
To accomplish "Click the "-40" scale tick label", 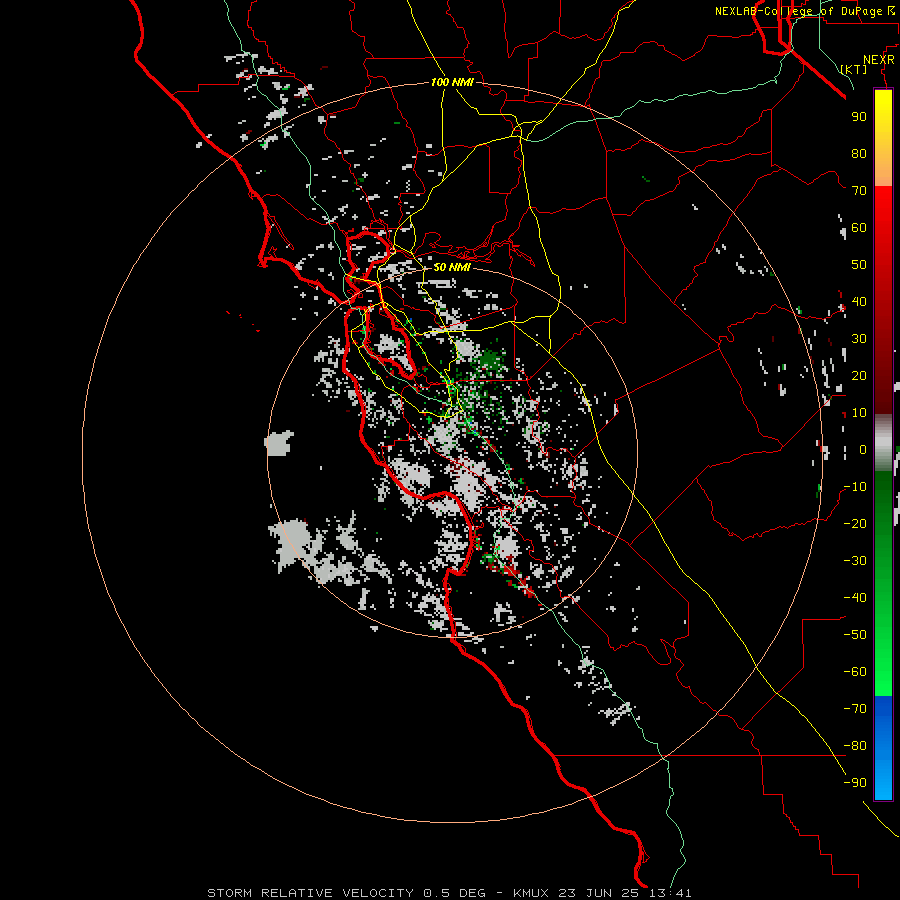I will coord(855,598).
